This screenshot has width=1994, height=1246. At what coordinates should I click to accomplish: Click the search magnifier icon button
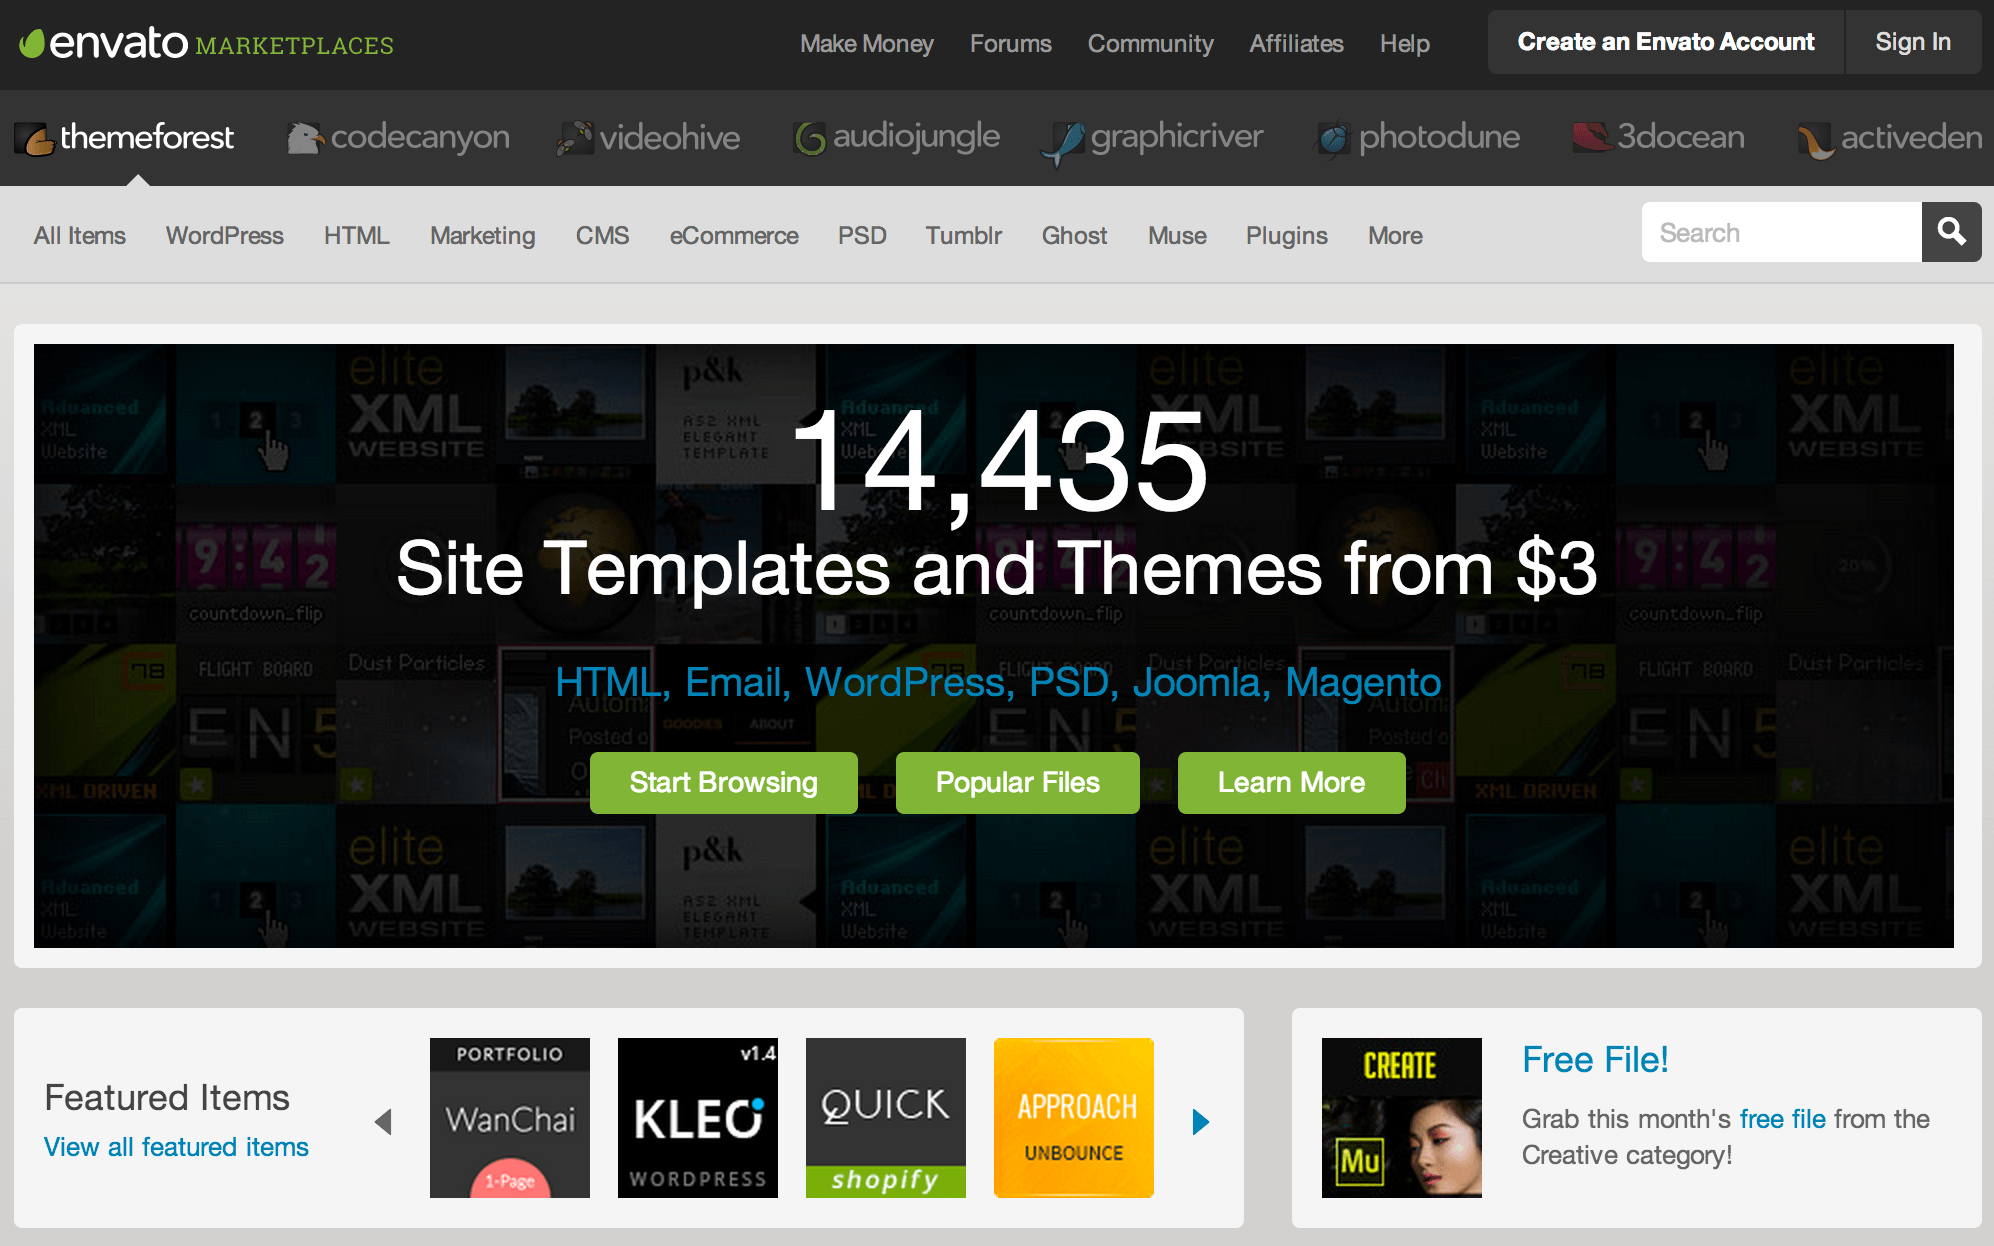1951,232
